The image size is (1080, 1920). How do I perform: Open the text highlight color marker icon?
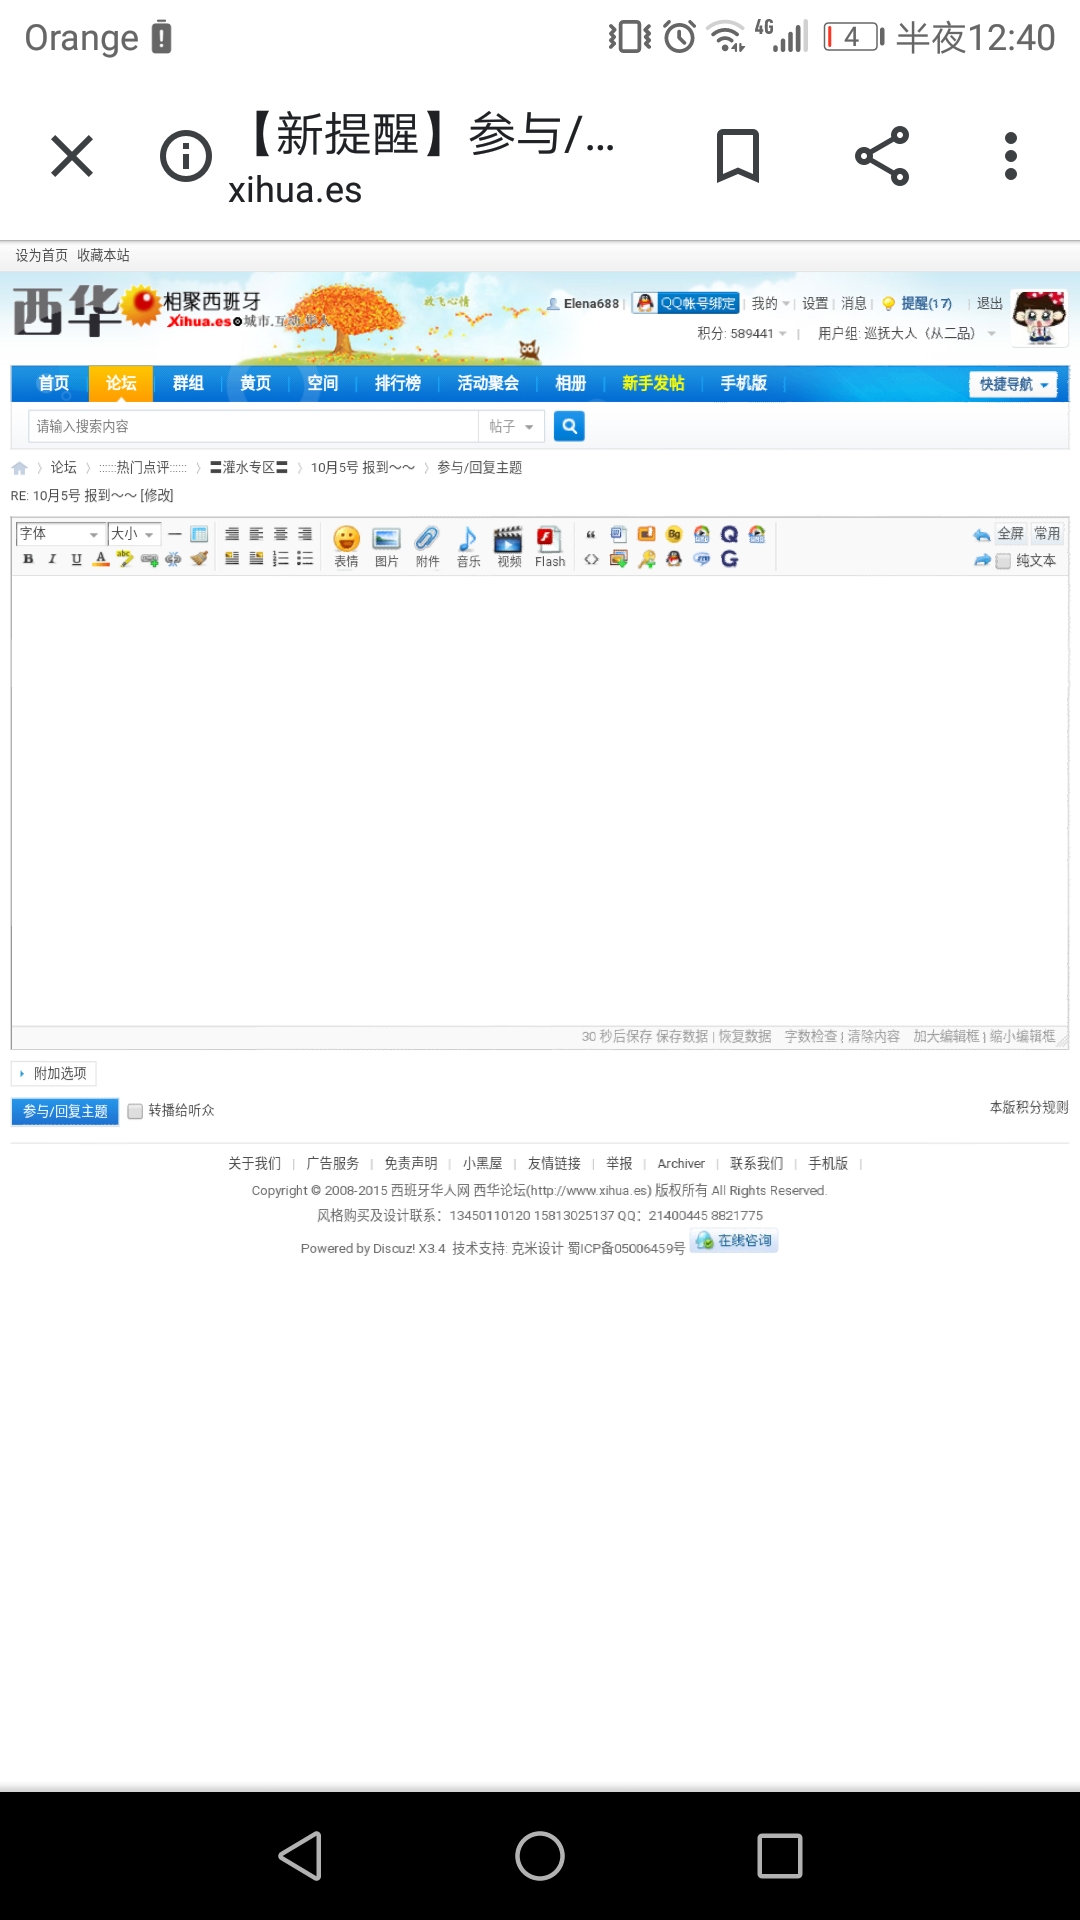point(126,559)
